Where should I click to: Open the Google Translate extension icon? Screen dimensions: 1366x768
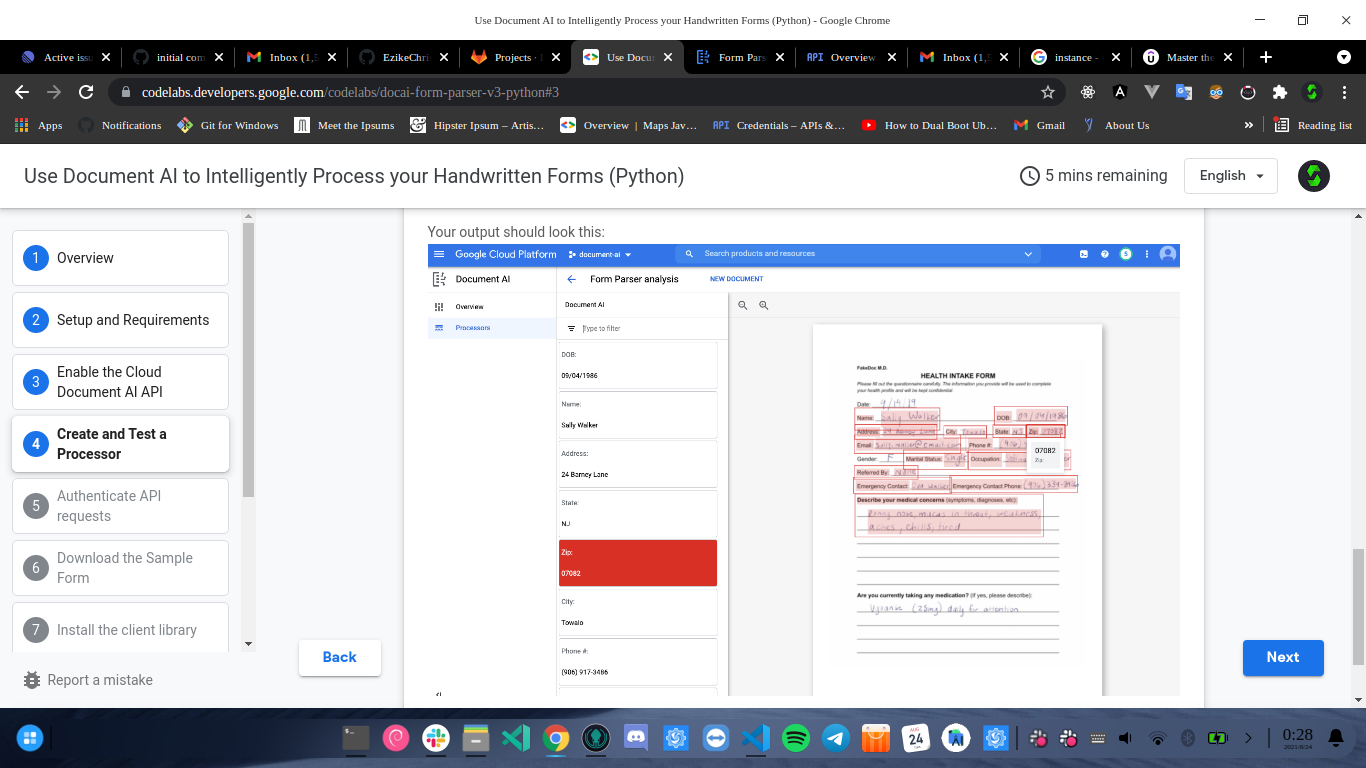(1184, 92)
